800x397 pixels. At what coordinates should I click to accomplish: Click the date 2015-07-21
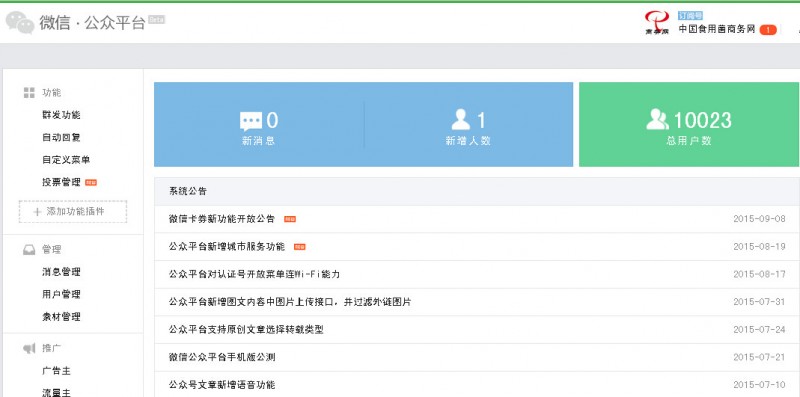point(759,357)
